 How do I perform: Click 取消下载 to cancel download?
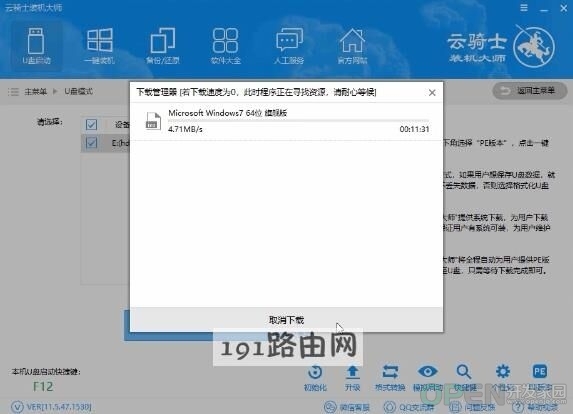[286, 320]
